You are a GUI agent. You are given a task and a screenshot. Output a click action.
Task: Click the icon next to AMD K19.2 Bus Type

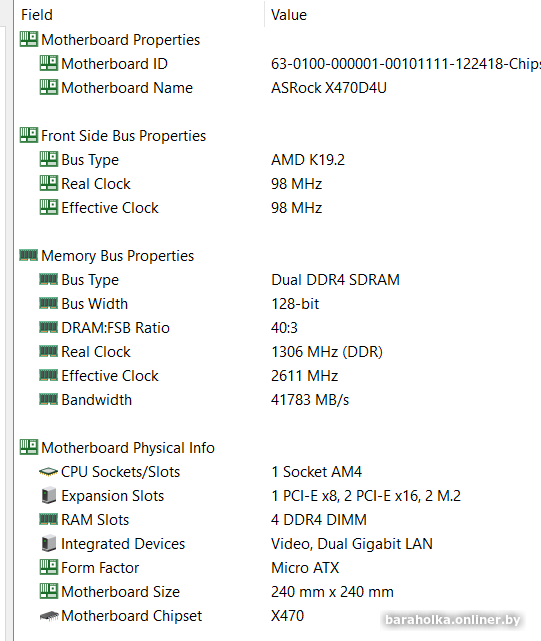point(49,159)
